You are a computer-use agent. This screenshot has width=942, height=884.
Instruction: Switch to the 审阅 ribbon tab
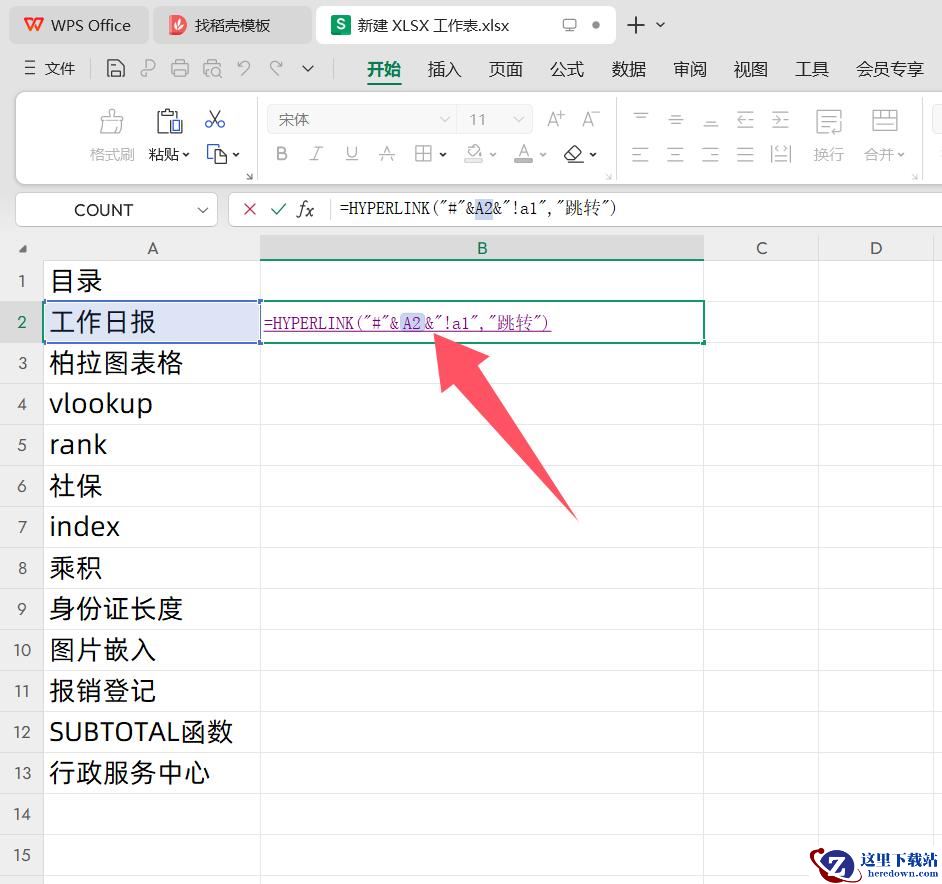690,69
